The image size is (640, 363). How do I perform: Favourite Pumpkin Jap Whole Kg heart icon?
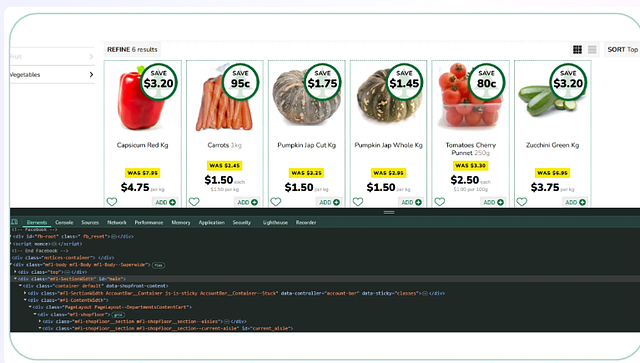358,202
